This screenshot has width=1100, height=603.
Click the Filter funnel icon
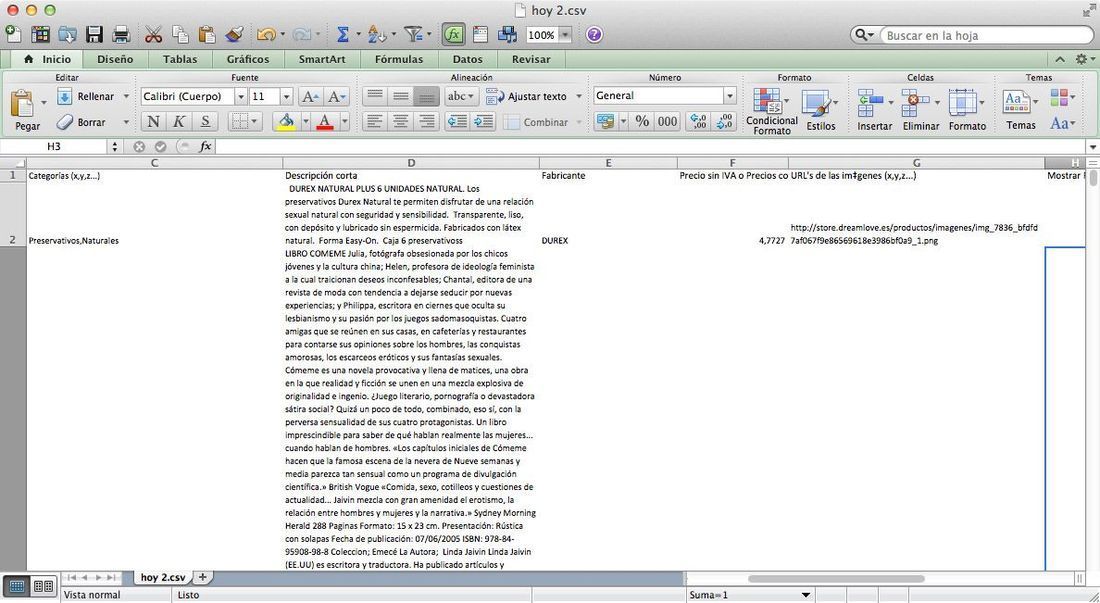(413, 34)
